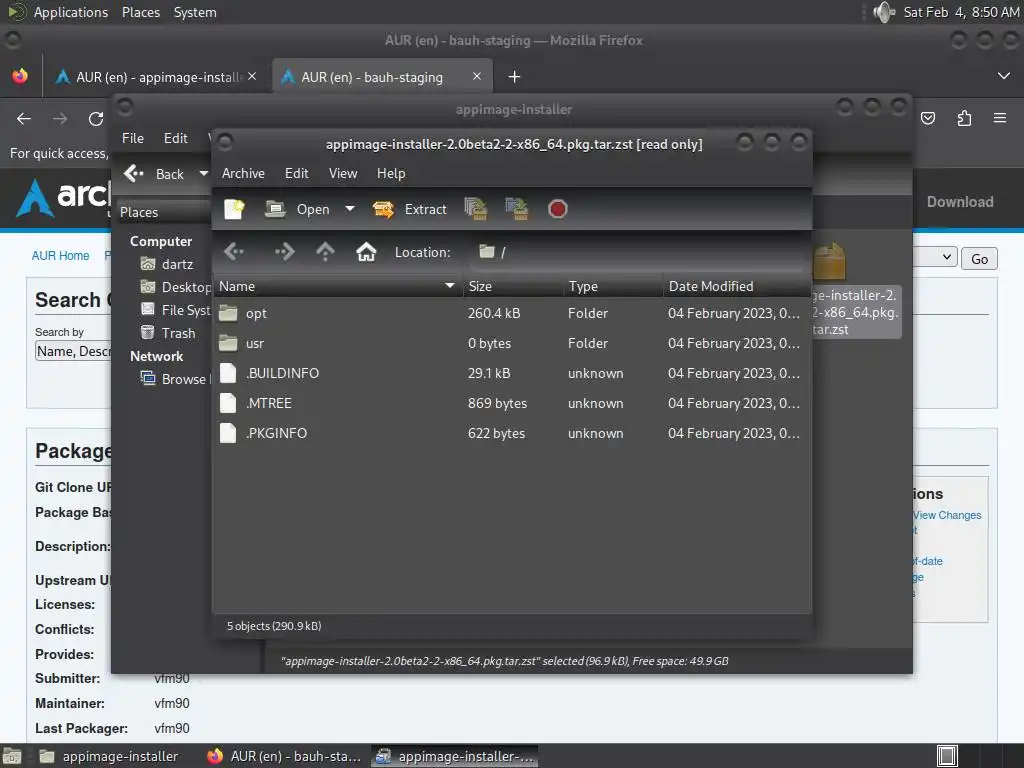This screenshot has width=1024, height=768.
Task: Click the View Changes link
Action: [x=947, y=515]
